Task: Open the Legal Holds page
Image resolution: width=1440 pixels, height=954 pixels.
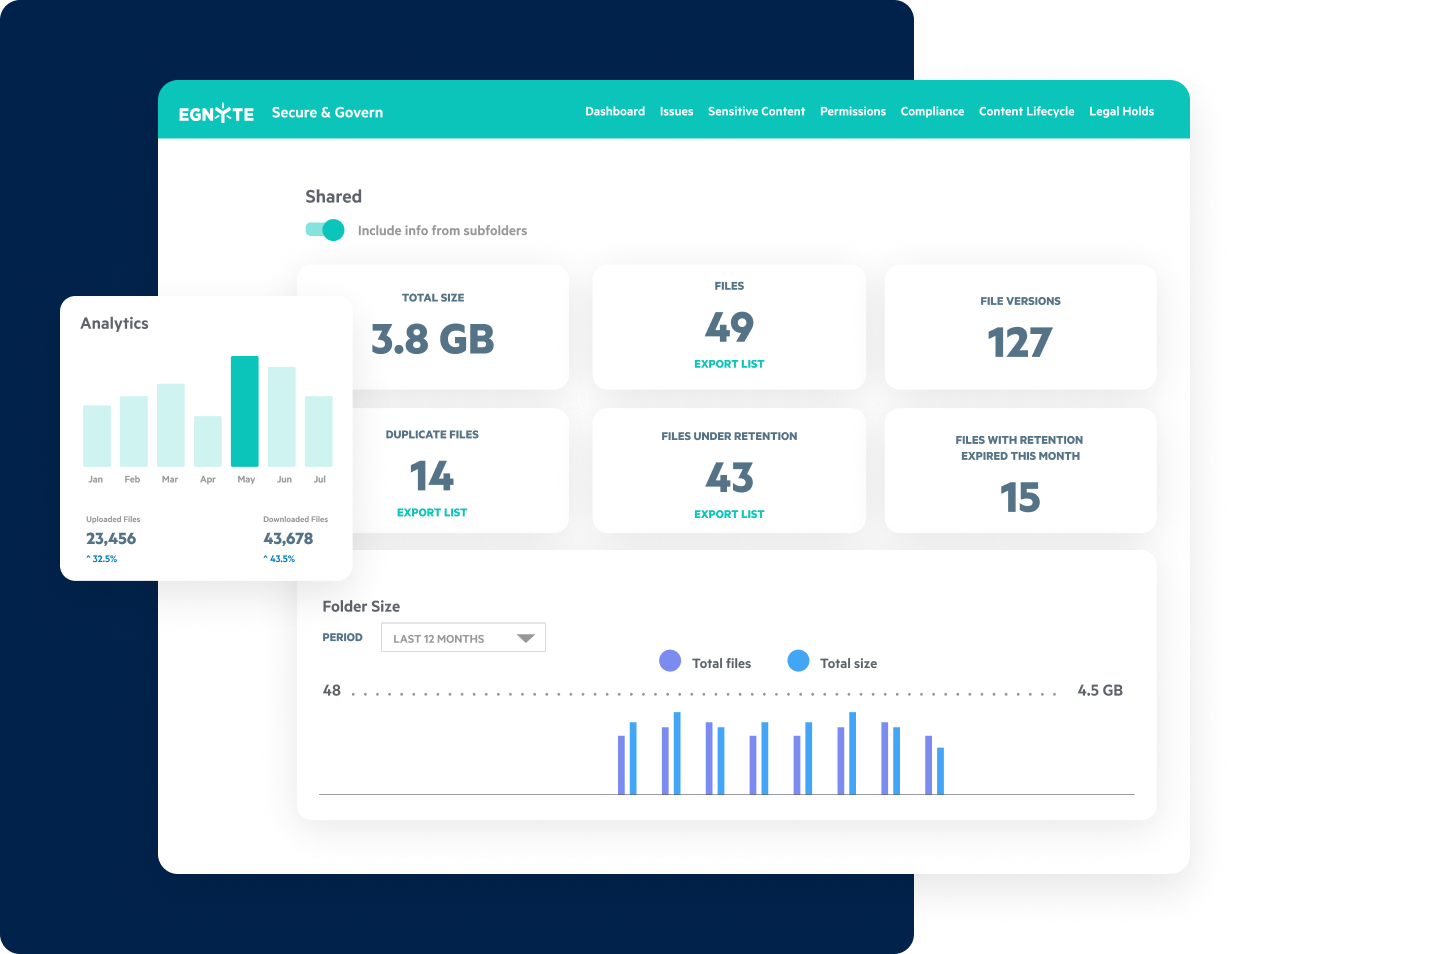Action: pyautogui.click(x=1121, y=111)
